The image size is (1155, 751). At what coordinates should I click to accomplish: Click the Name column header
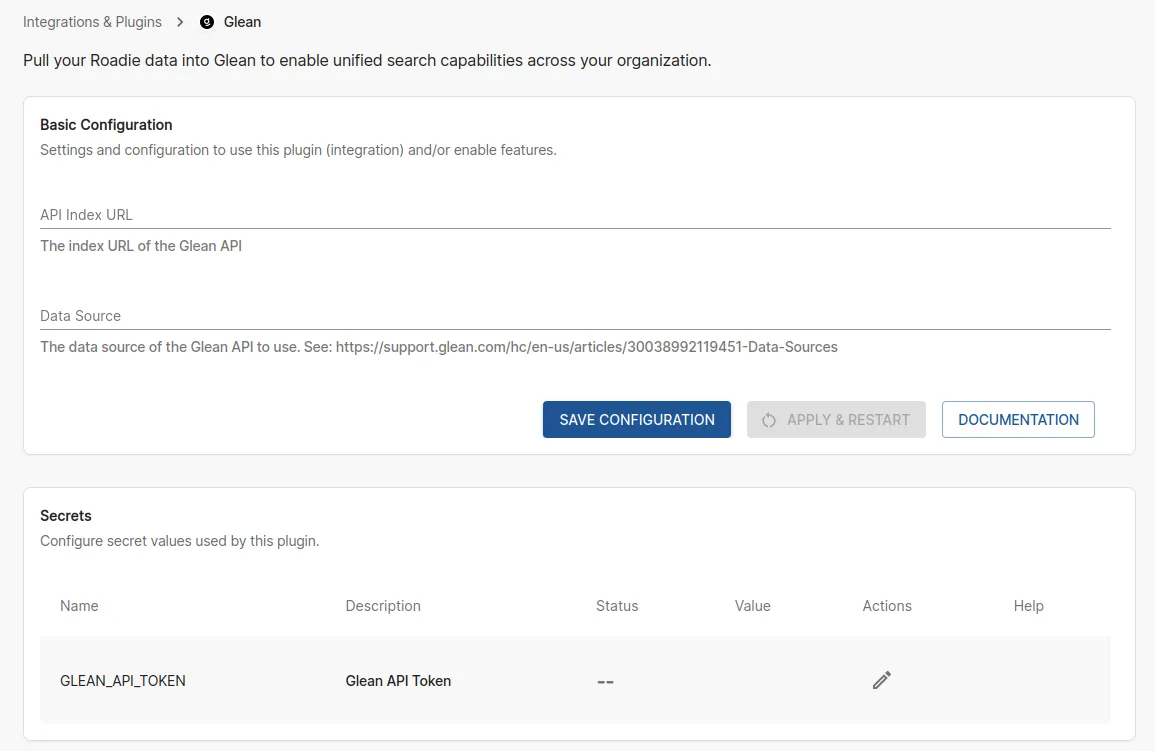[79, 605]
